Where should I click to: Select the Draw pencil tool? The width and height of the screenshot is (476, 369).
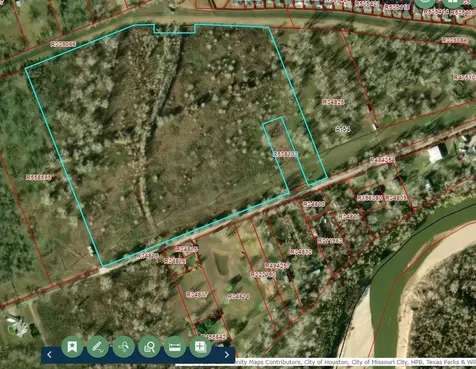point(98,347)
